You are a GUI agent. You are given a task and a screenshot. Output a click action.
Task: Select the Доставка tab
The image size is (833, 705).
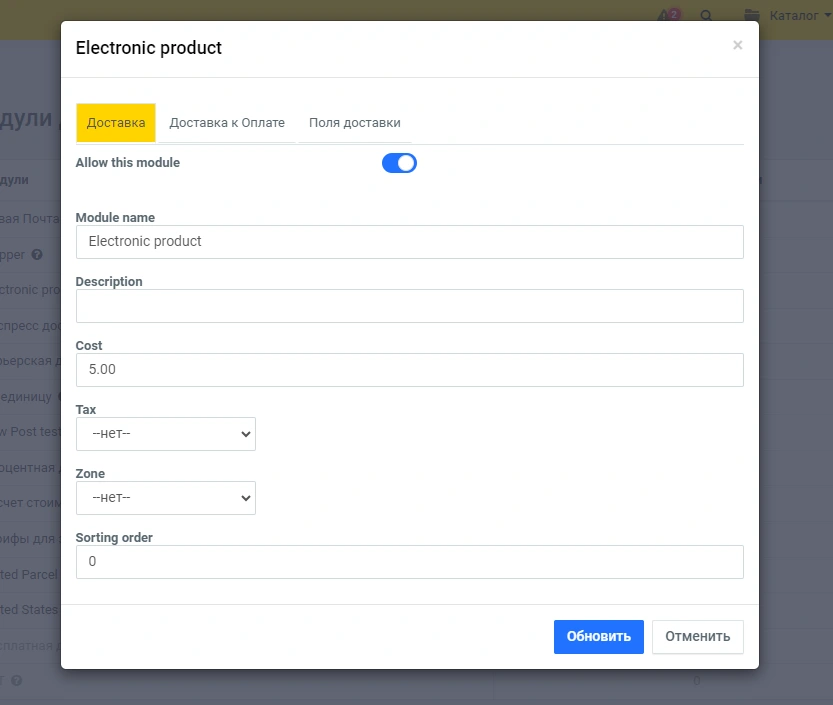[116, 123]
